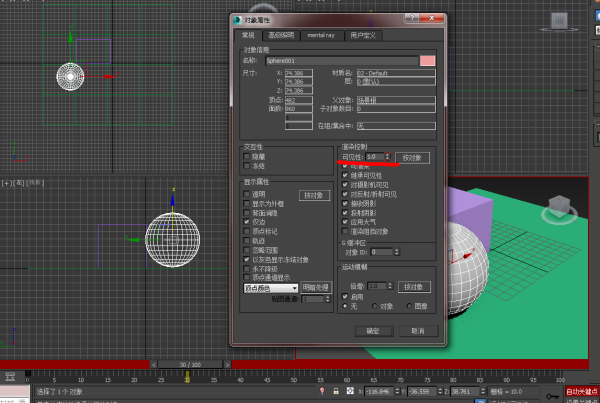
Task: Step time slider back with left arrow
Action: pyautogui.click(x=153, y=365)
